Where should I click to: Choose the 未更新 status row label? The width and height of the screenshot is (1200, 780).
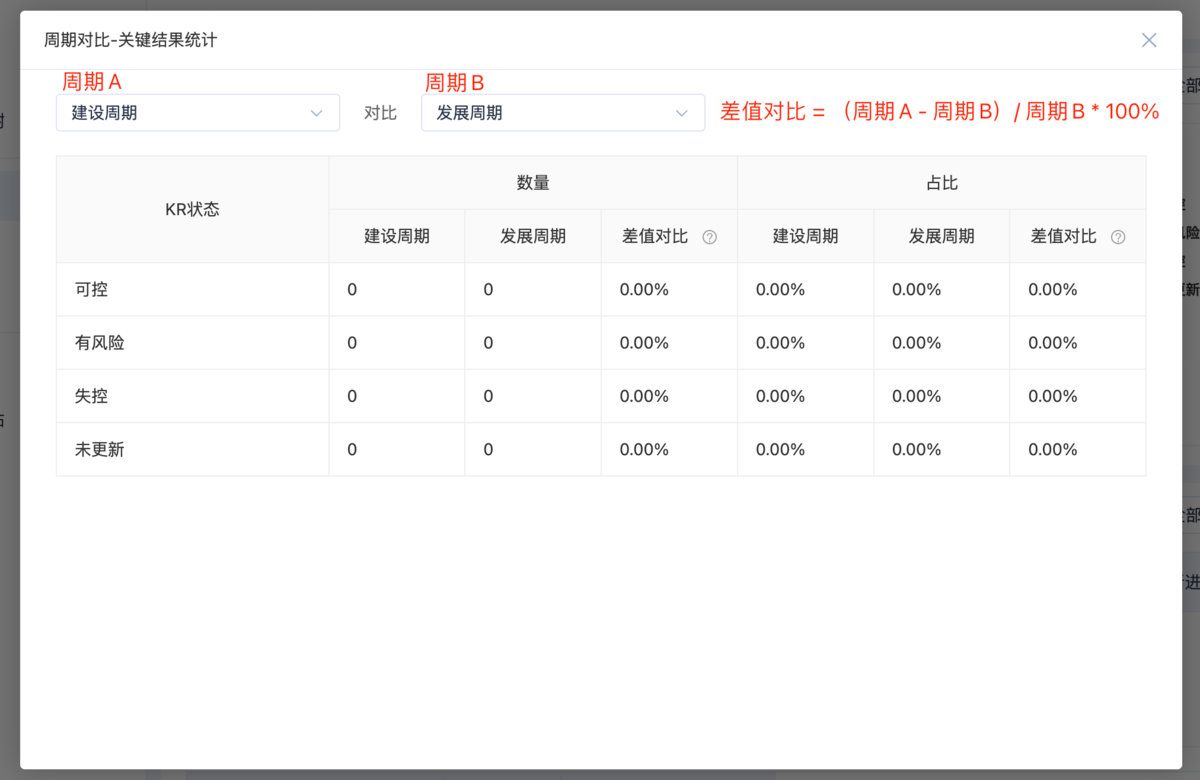[100, 450]
